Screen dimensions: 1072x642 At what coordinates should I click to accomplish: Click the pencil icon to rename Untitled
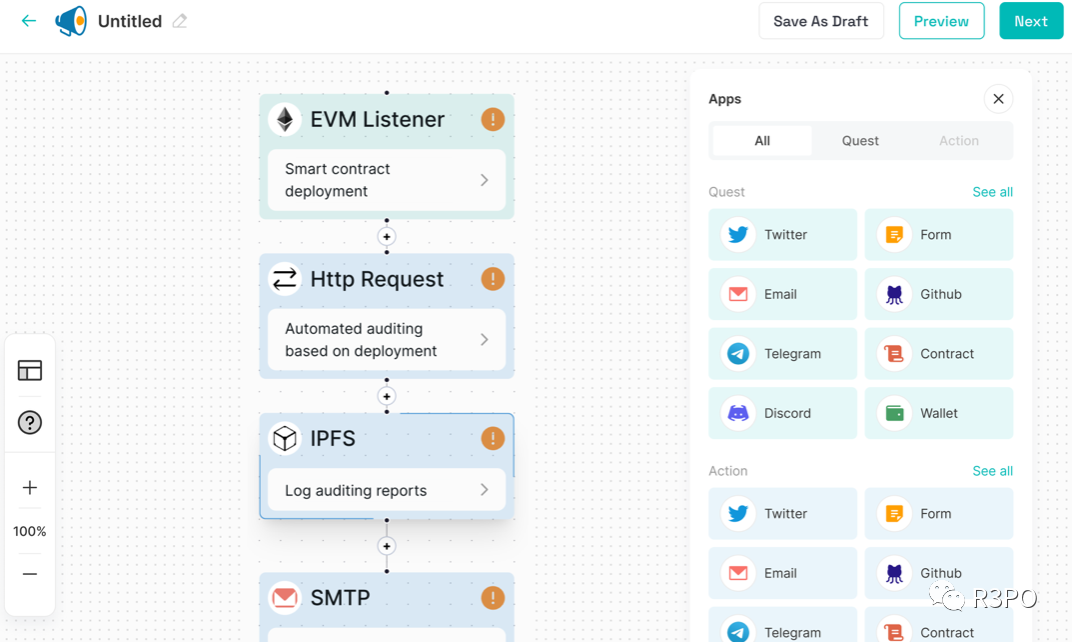coord(180,21)
